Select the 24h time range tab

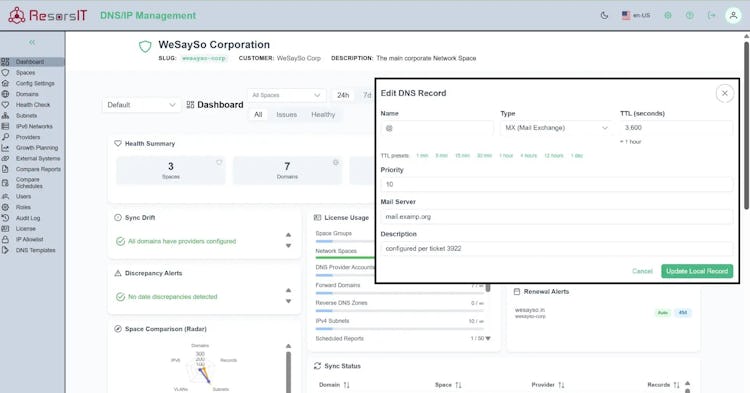pos(343,95)
